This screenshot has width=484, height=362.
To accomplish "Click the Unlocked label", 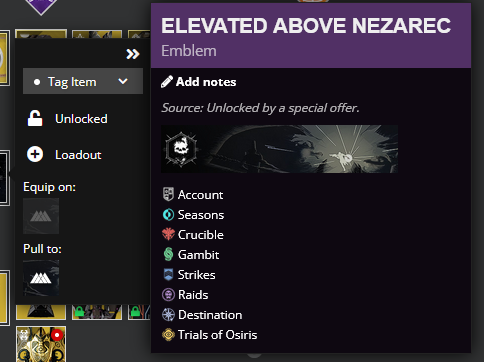I will coord(81,119).
